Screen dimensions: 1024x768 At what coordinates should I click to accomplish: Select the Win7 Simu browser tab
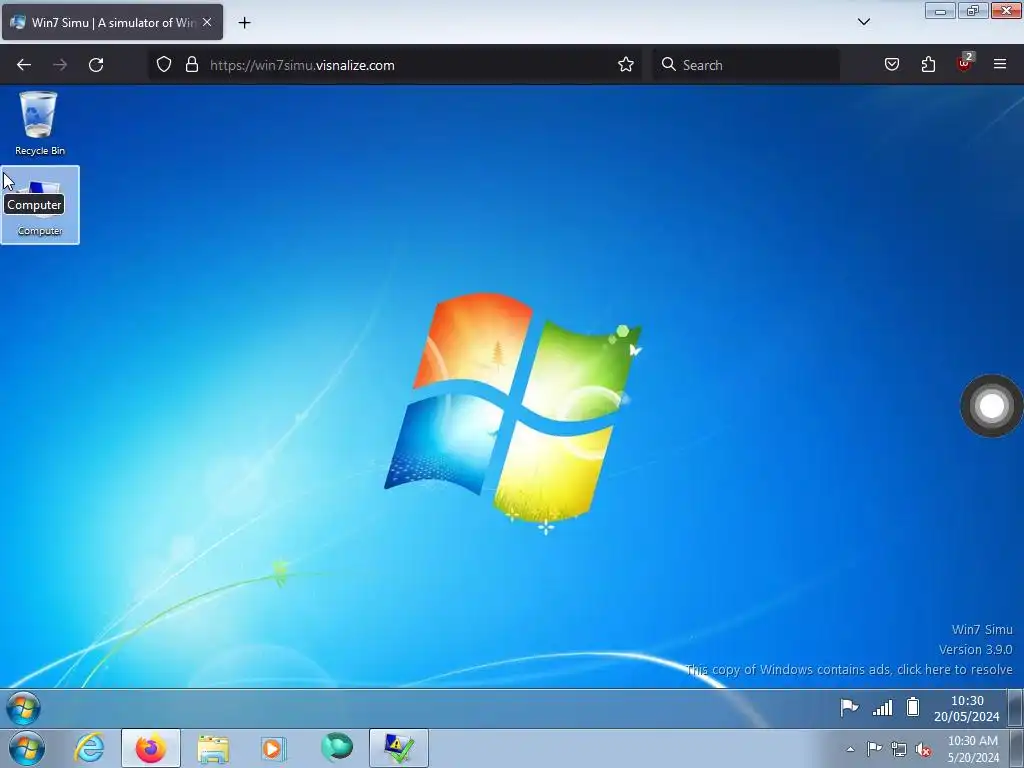(x=112, y=22)
